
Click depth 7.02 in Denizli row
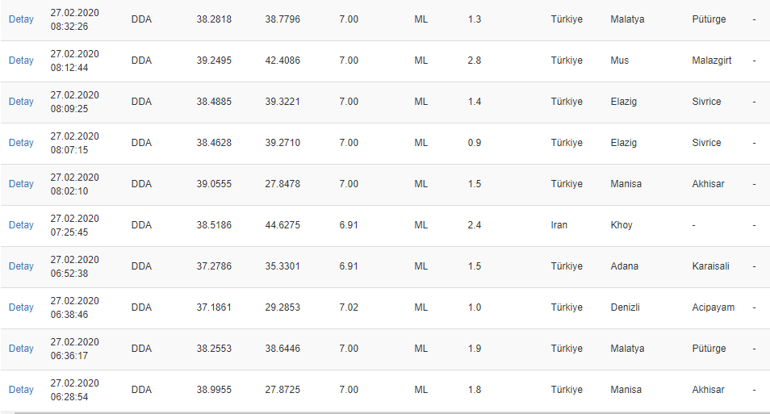(x=349, y=307)
